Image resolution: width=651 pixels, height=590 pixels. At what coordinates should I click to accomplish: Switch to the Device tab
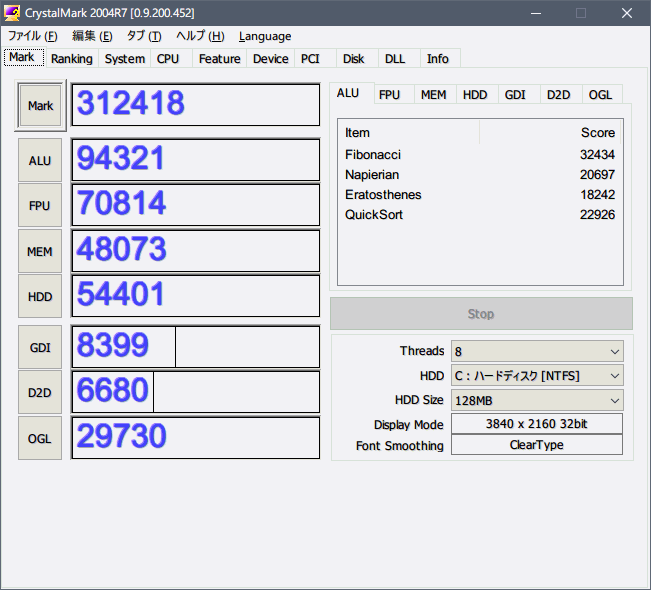[271, 59]
